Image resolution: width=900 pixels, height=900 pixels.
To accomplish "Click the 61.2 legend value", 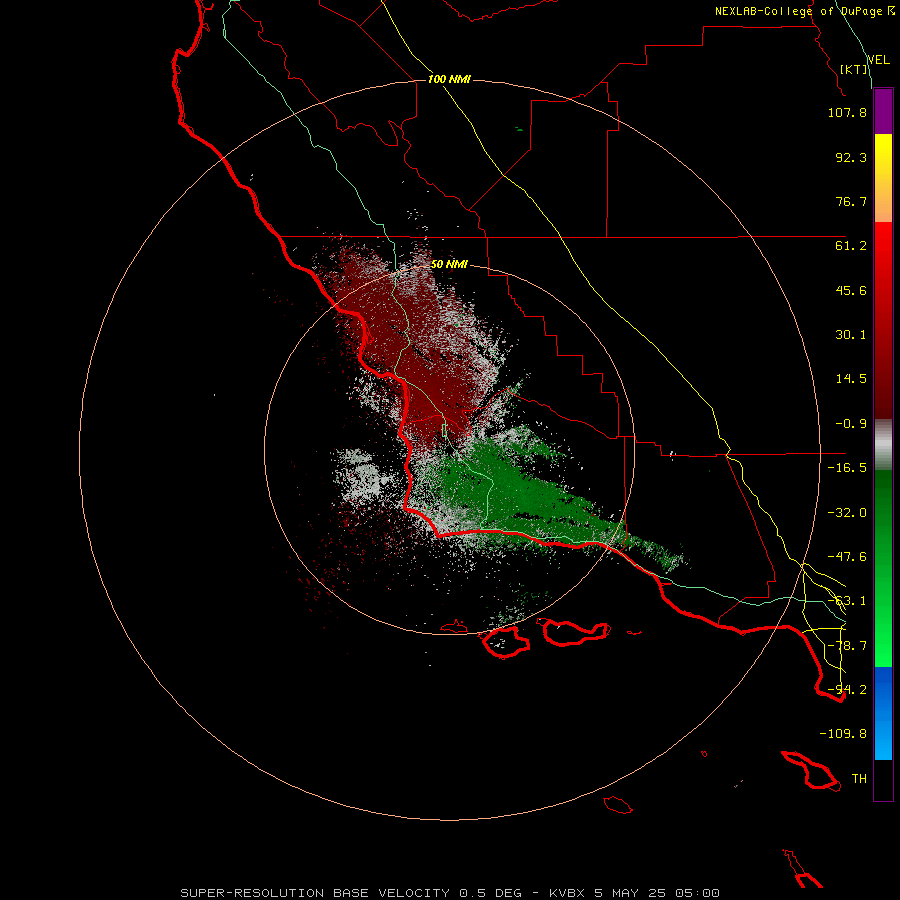I will pos(851,246).
